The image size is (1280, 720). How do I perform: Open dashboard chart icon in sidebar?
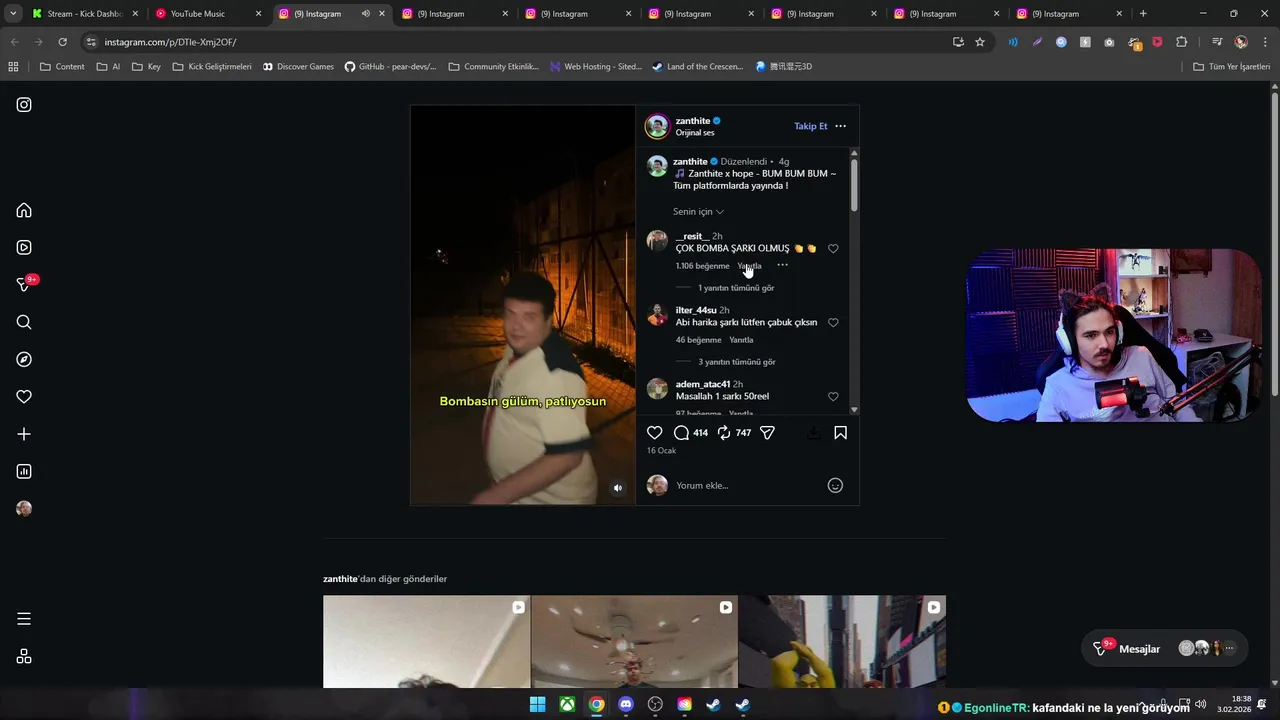[x=24, y=471]
